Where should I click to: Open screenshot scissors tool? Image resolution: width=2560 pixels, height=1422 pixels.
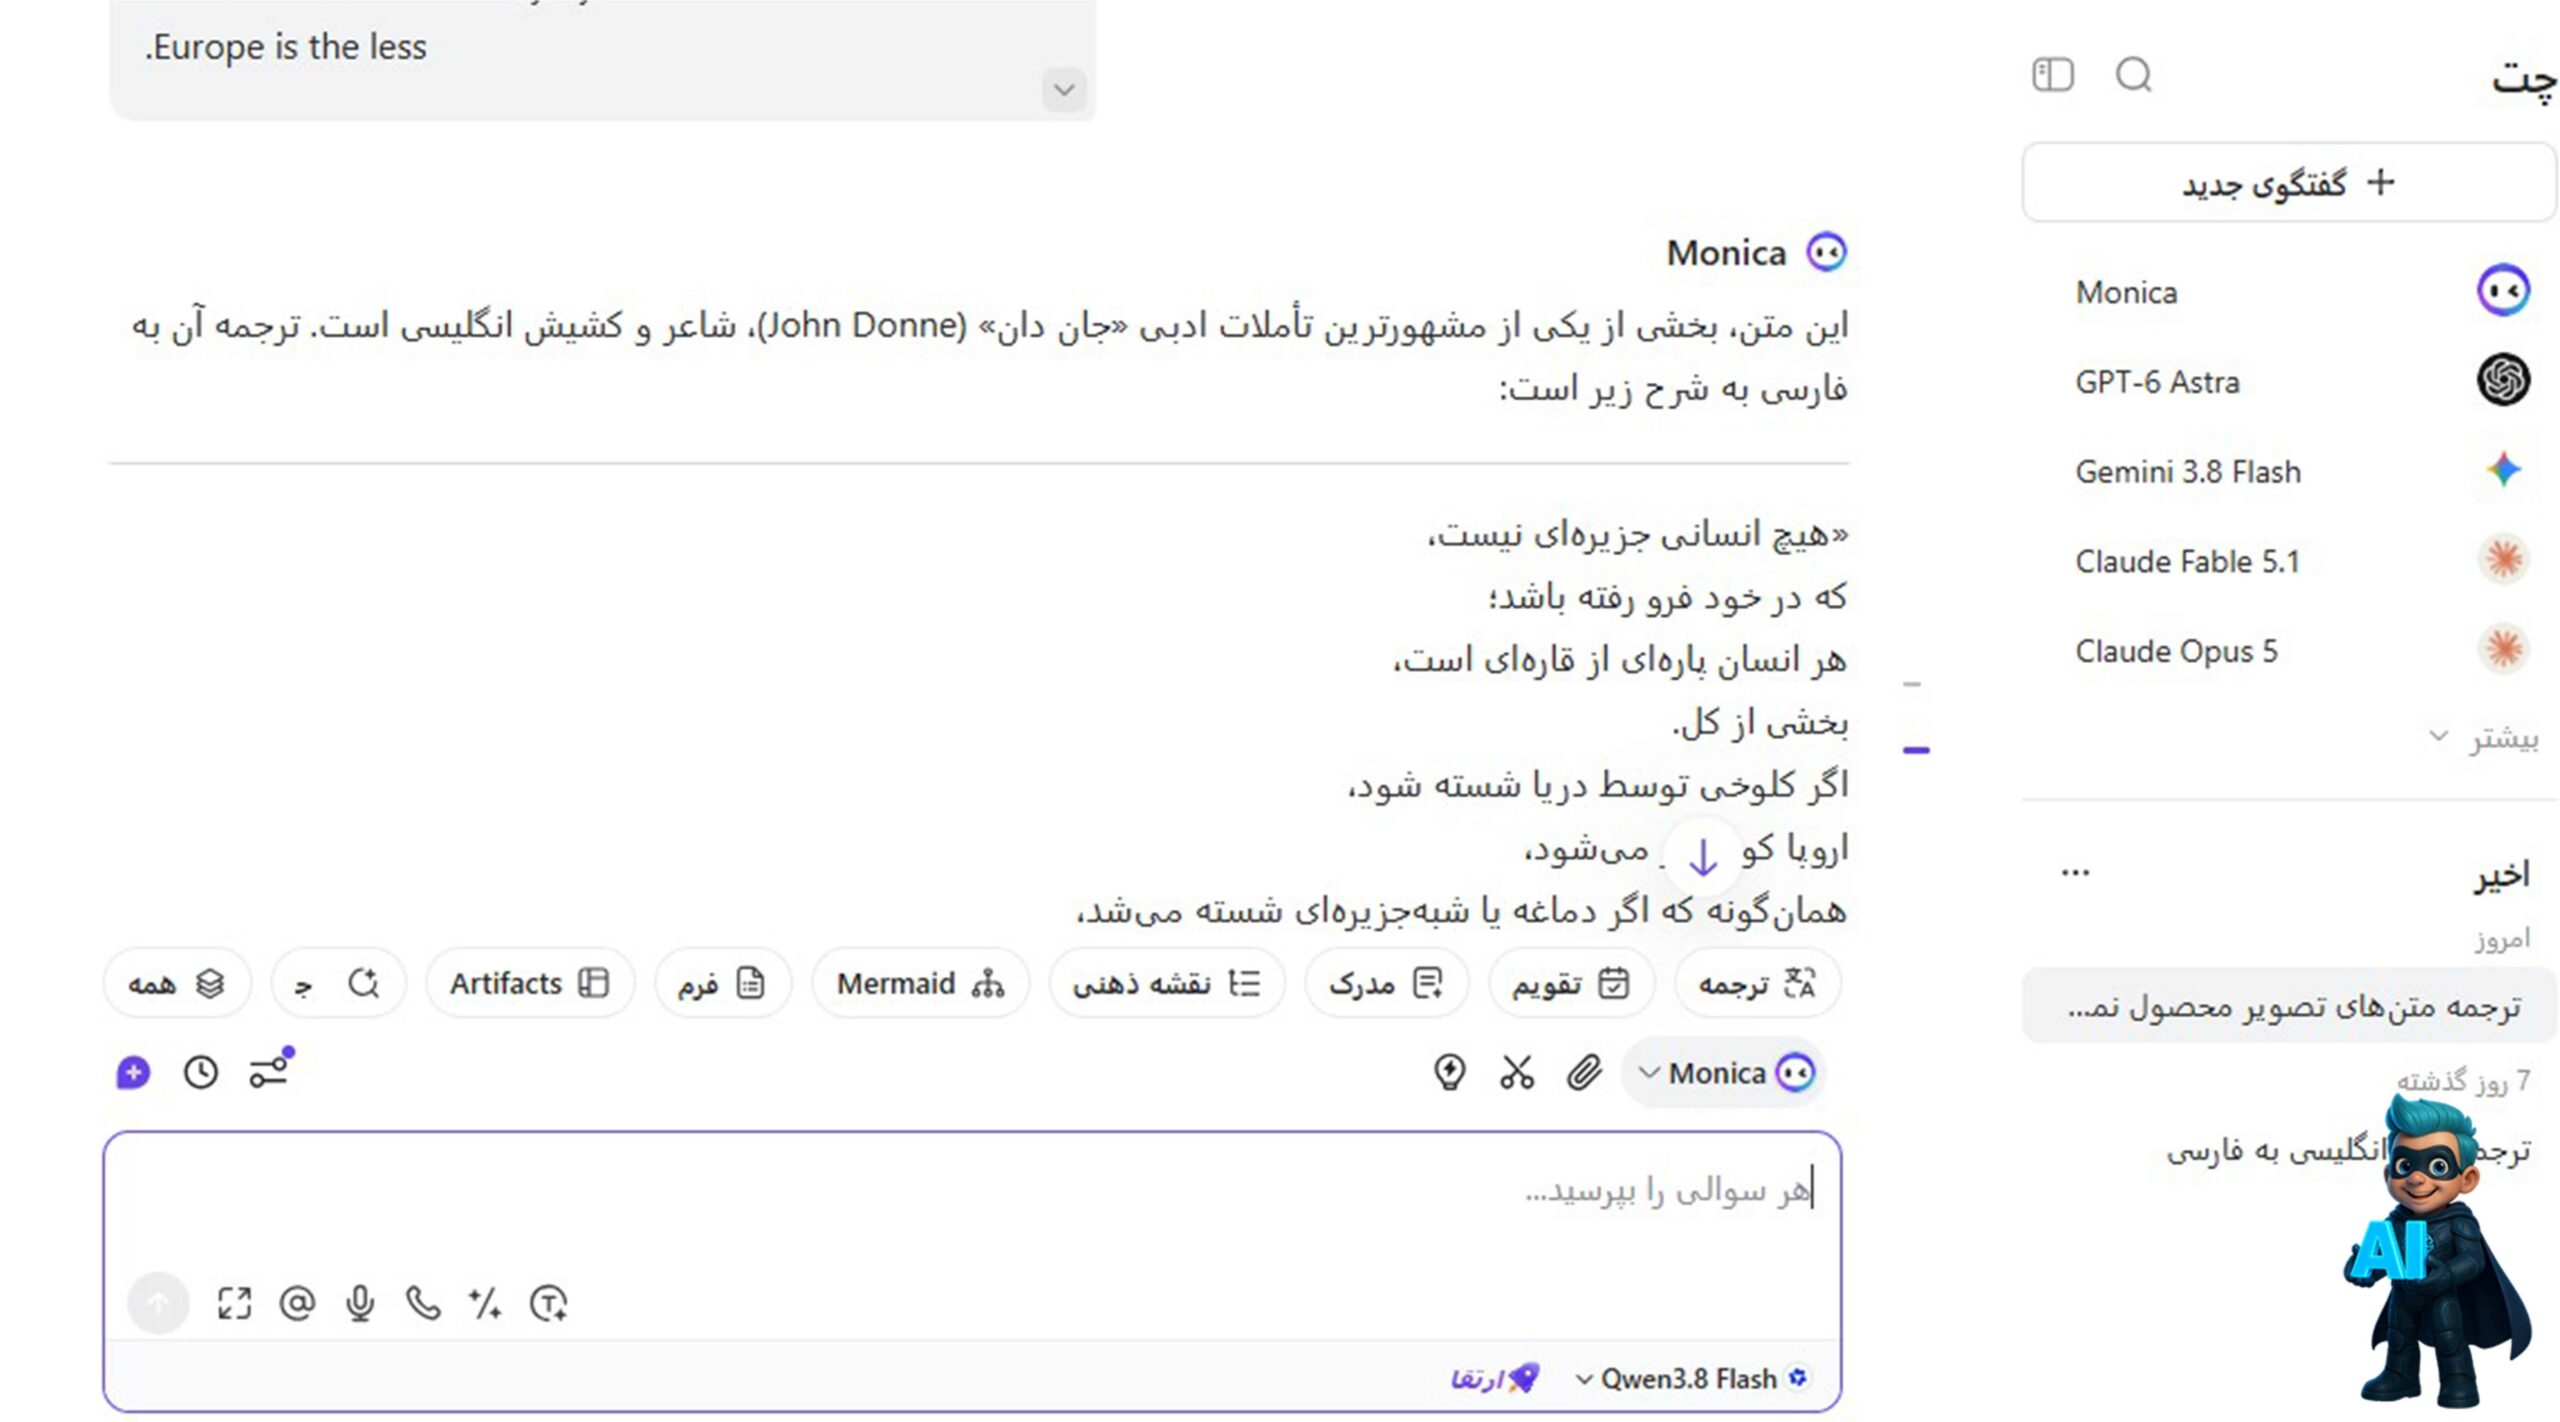pos(1516,1072)
